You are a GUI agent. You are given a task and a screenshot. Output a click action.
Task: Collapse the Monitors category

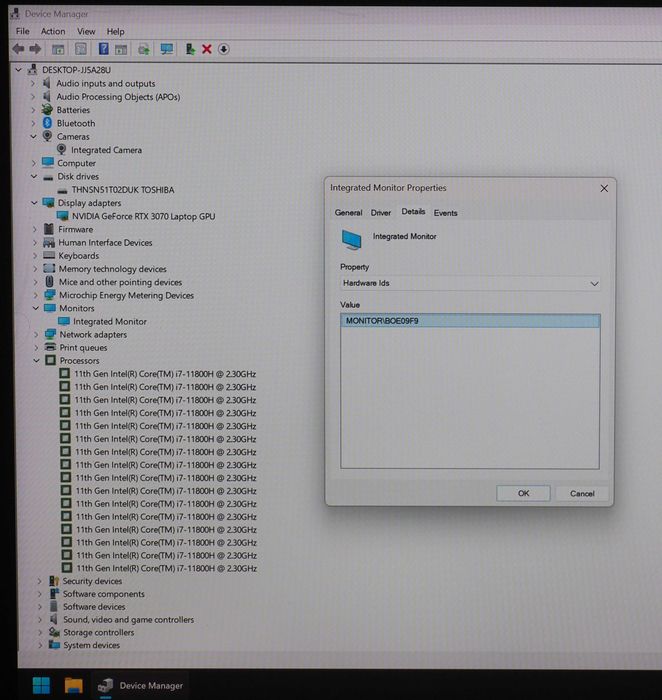pos(36,308)
